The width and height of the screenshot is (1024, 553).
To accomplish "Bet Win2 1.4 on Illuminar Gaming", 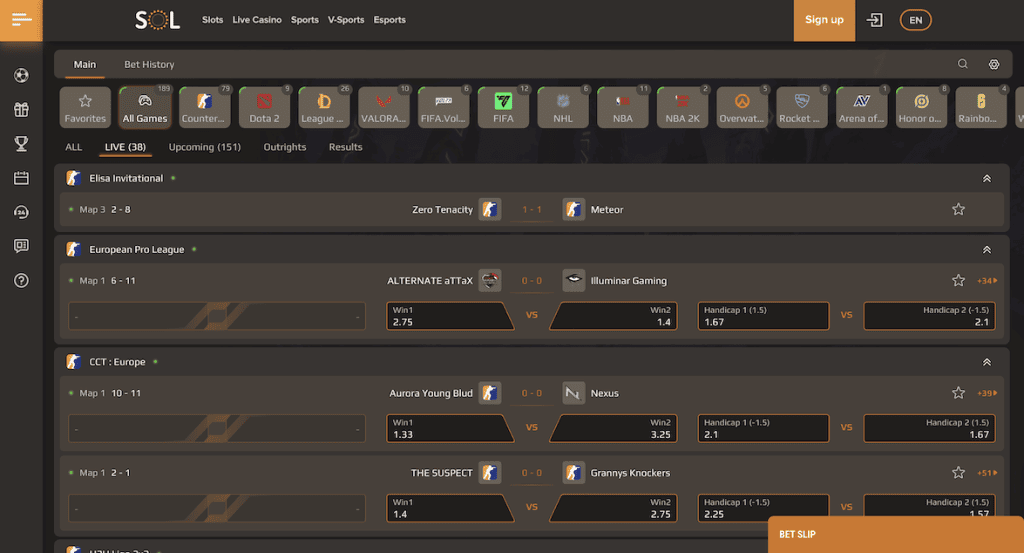I will coord(613,316).
